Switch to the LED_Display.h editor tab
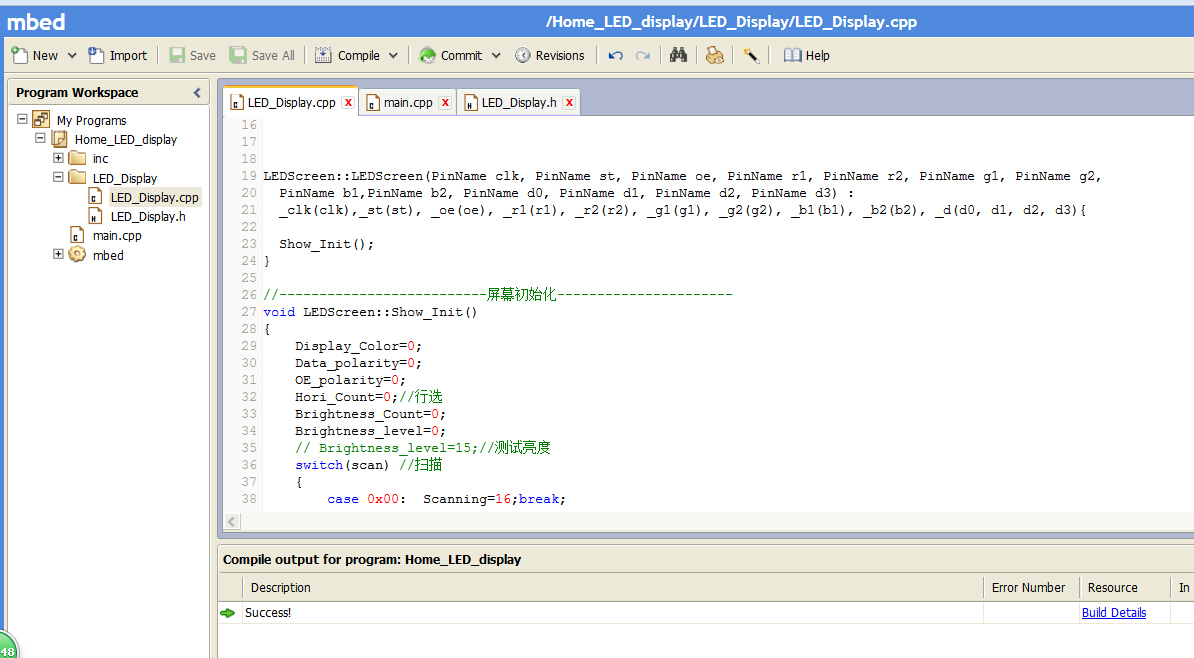The width and height of the screenshot is (1194, 658). coord(519,103)
